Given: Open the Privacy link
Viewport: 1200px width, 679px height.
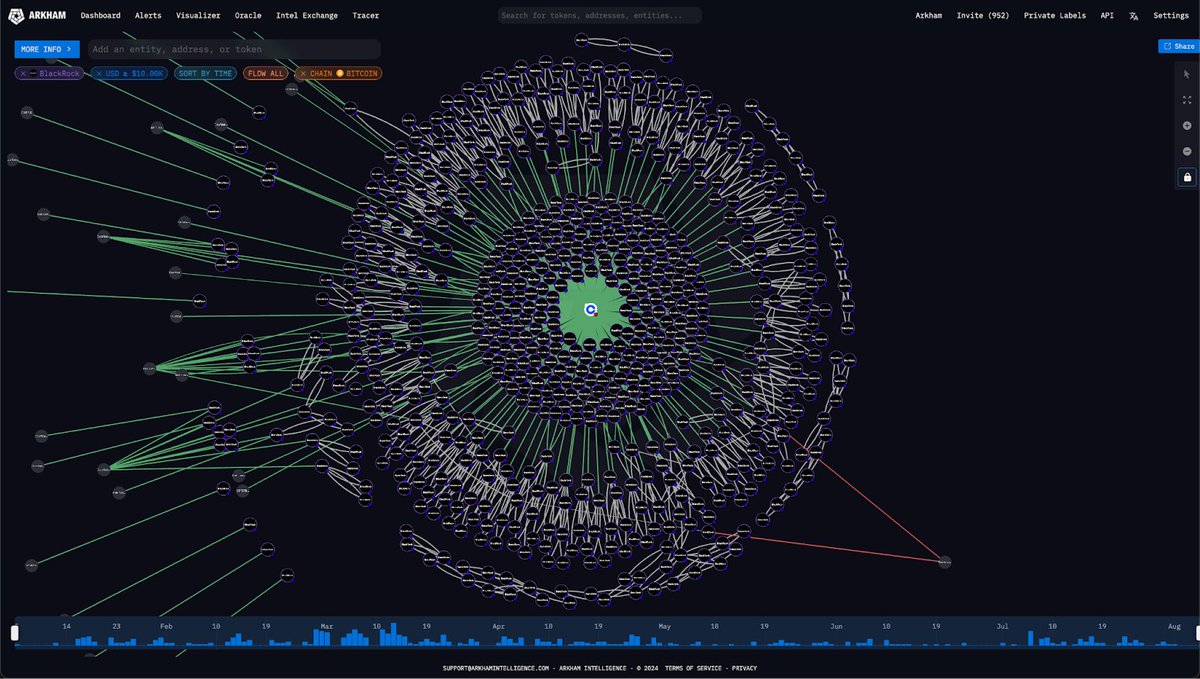Looking at the screenshot, I should pyautogui.click(x=744, y=667).
